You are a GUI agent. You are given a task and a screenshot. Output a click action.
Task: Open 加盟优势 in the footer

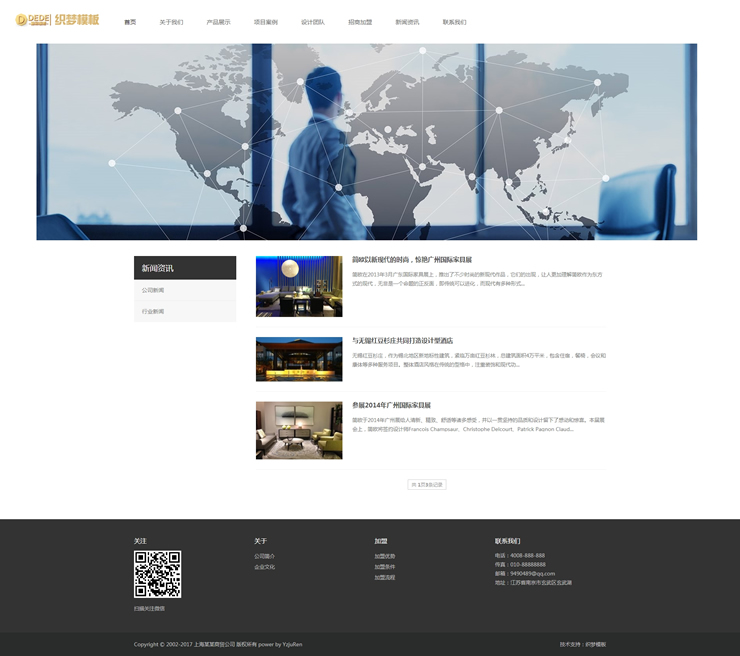(x=385, y=556)
